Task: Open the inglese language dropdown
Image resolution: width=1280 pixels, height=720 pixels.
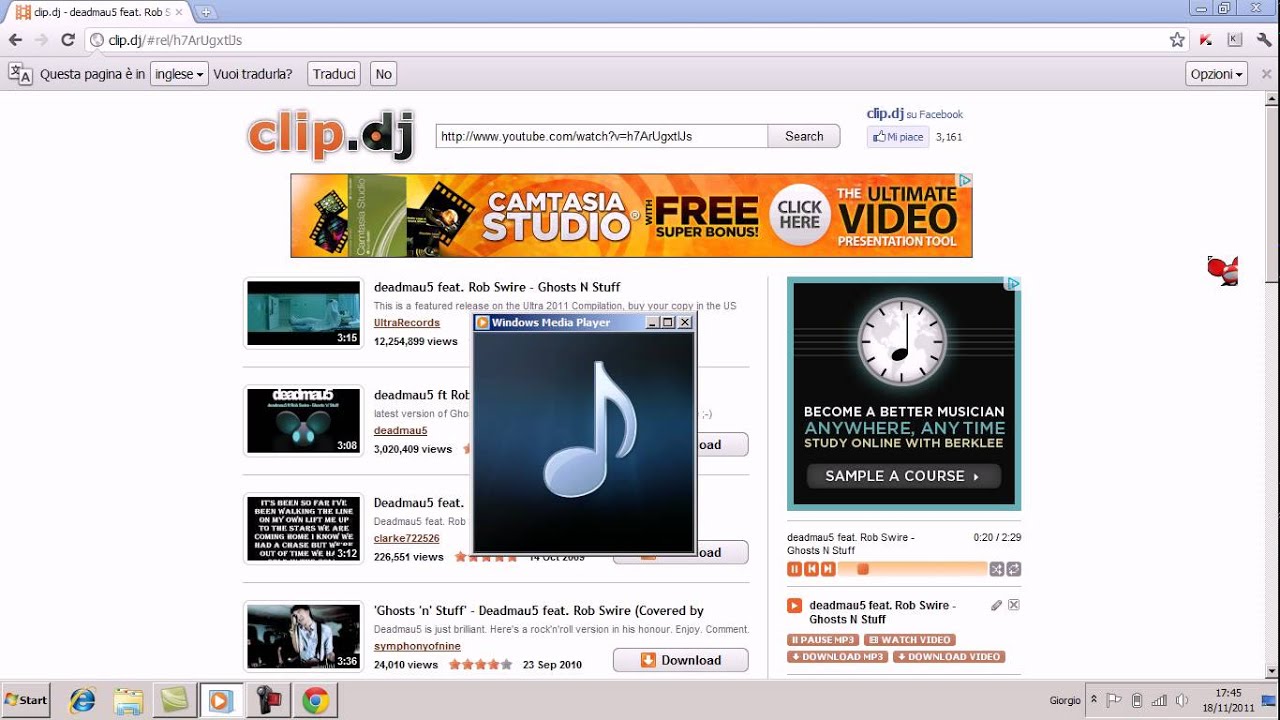Action: (x=179, y=74)
